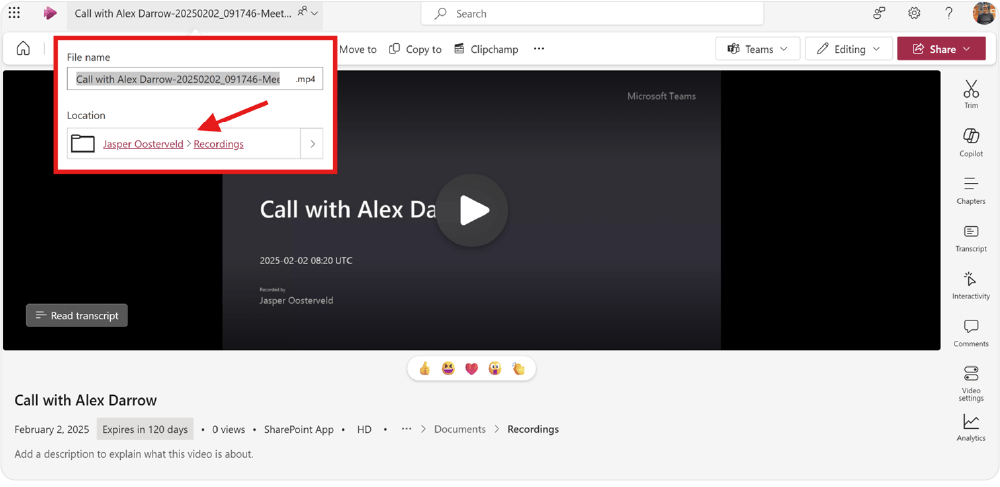
Task: Click Read transcript button
Action: click(x=77, y=316)
